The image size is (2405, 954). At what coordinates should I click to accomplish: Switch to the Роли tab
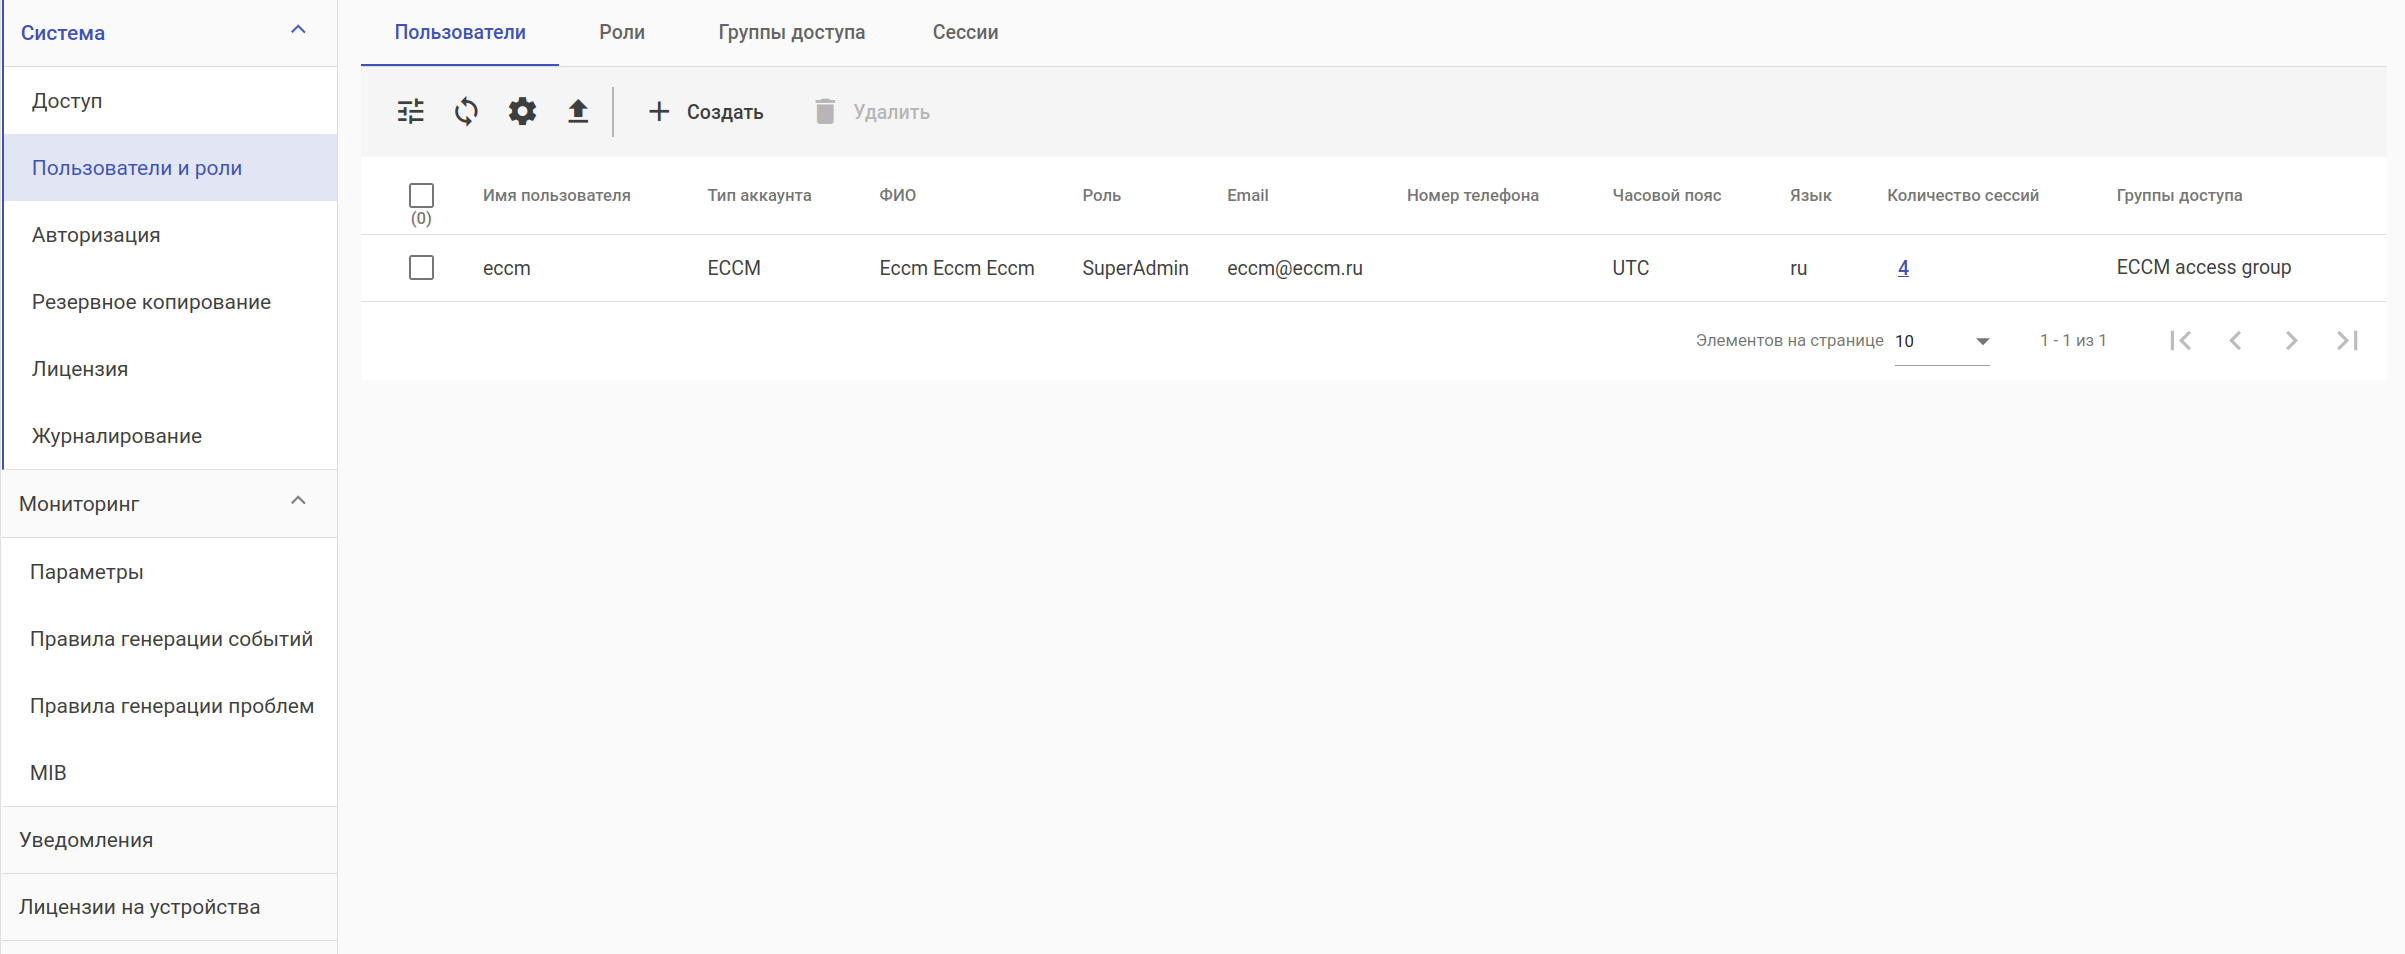(x=622, y=32)
